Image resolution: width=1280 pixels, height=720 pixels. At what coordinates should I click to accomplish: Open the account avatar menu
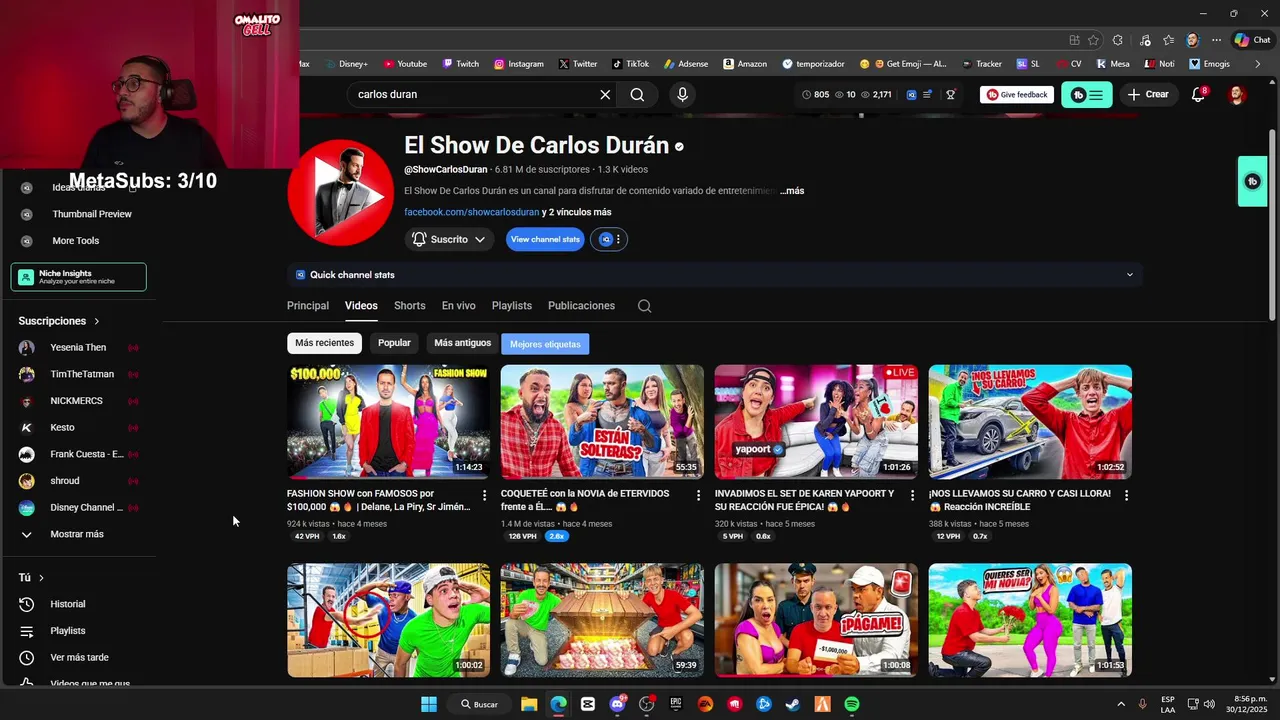coord(1237,94)
